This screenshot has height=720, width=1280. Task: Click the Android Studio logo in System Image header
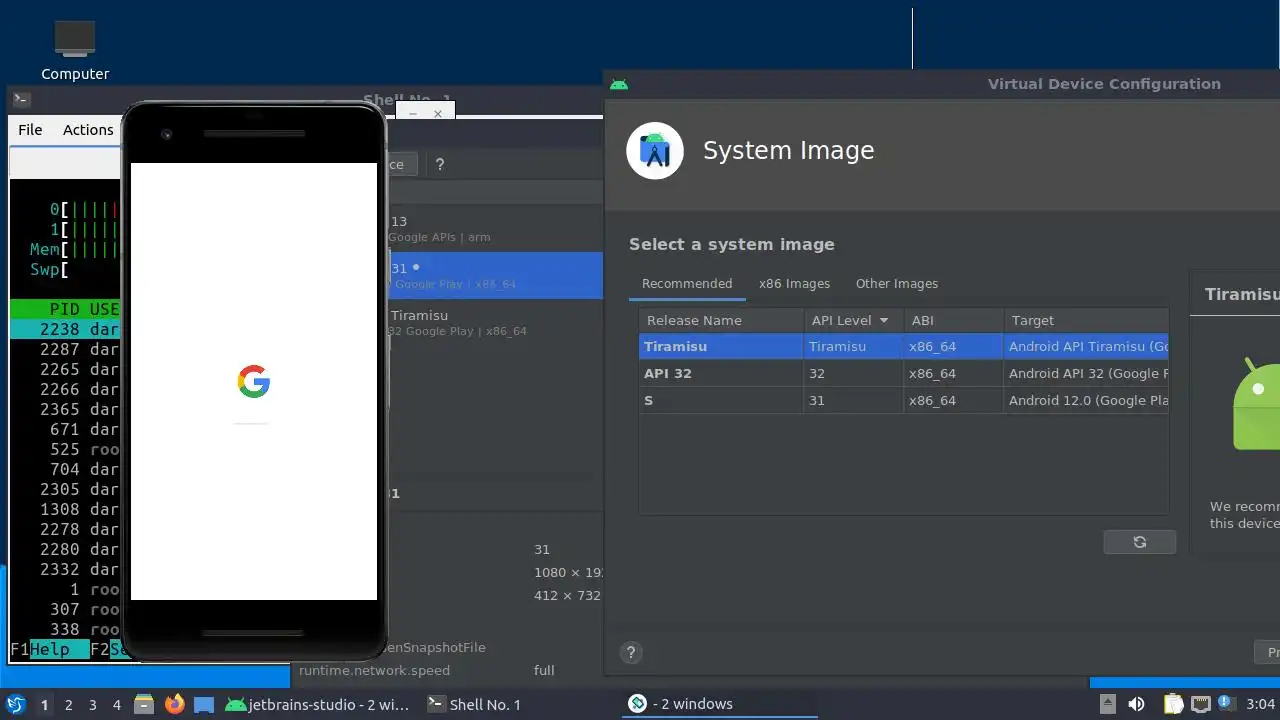(x=655, y=151)
